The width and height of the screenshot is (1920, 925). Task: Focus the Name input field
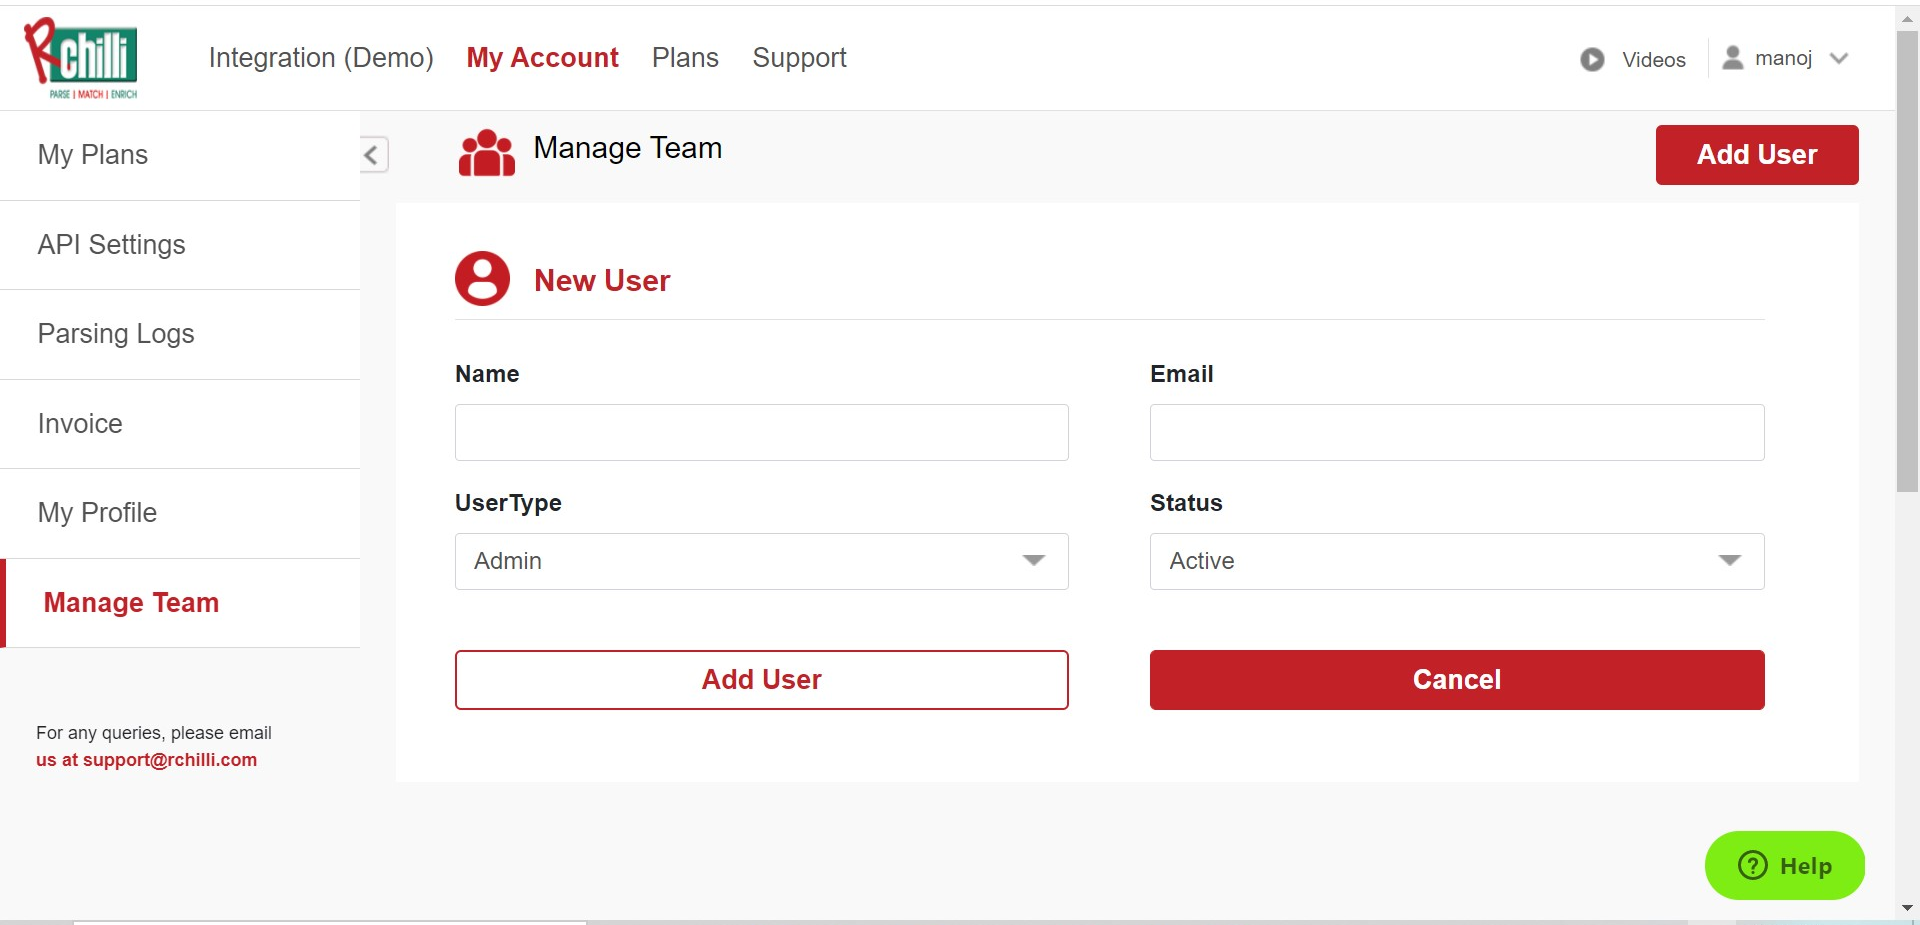point(761,432)
